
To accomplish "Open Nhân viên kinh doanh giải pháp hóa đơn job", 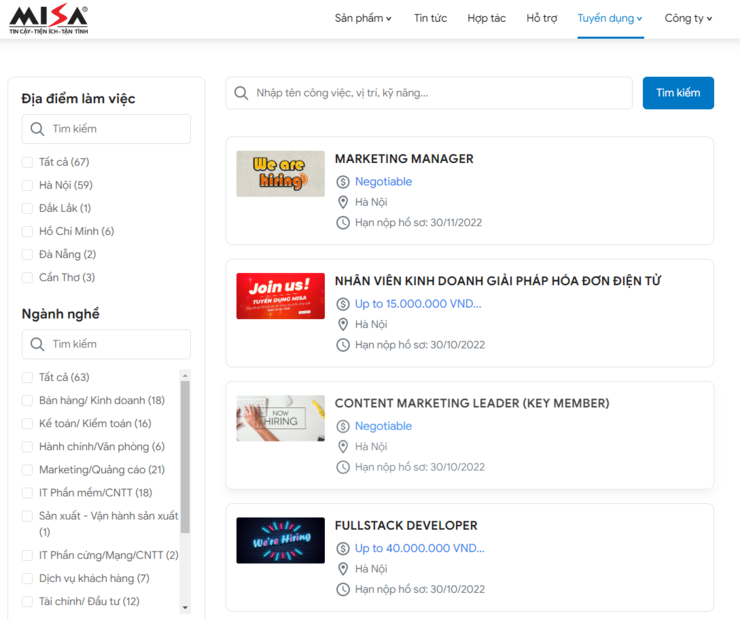I will tap(498, 281).
